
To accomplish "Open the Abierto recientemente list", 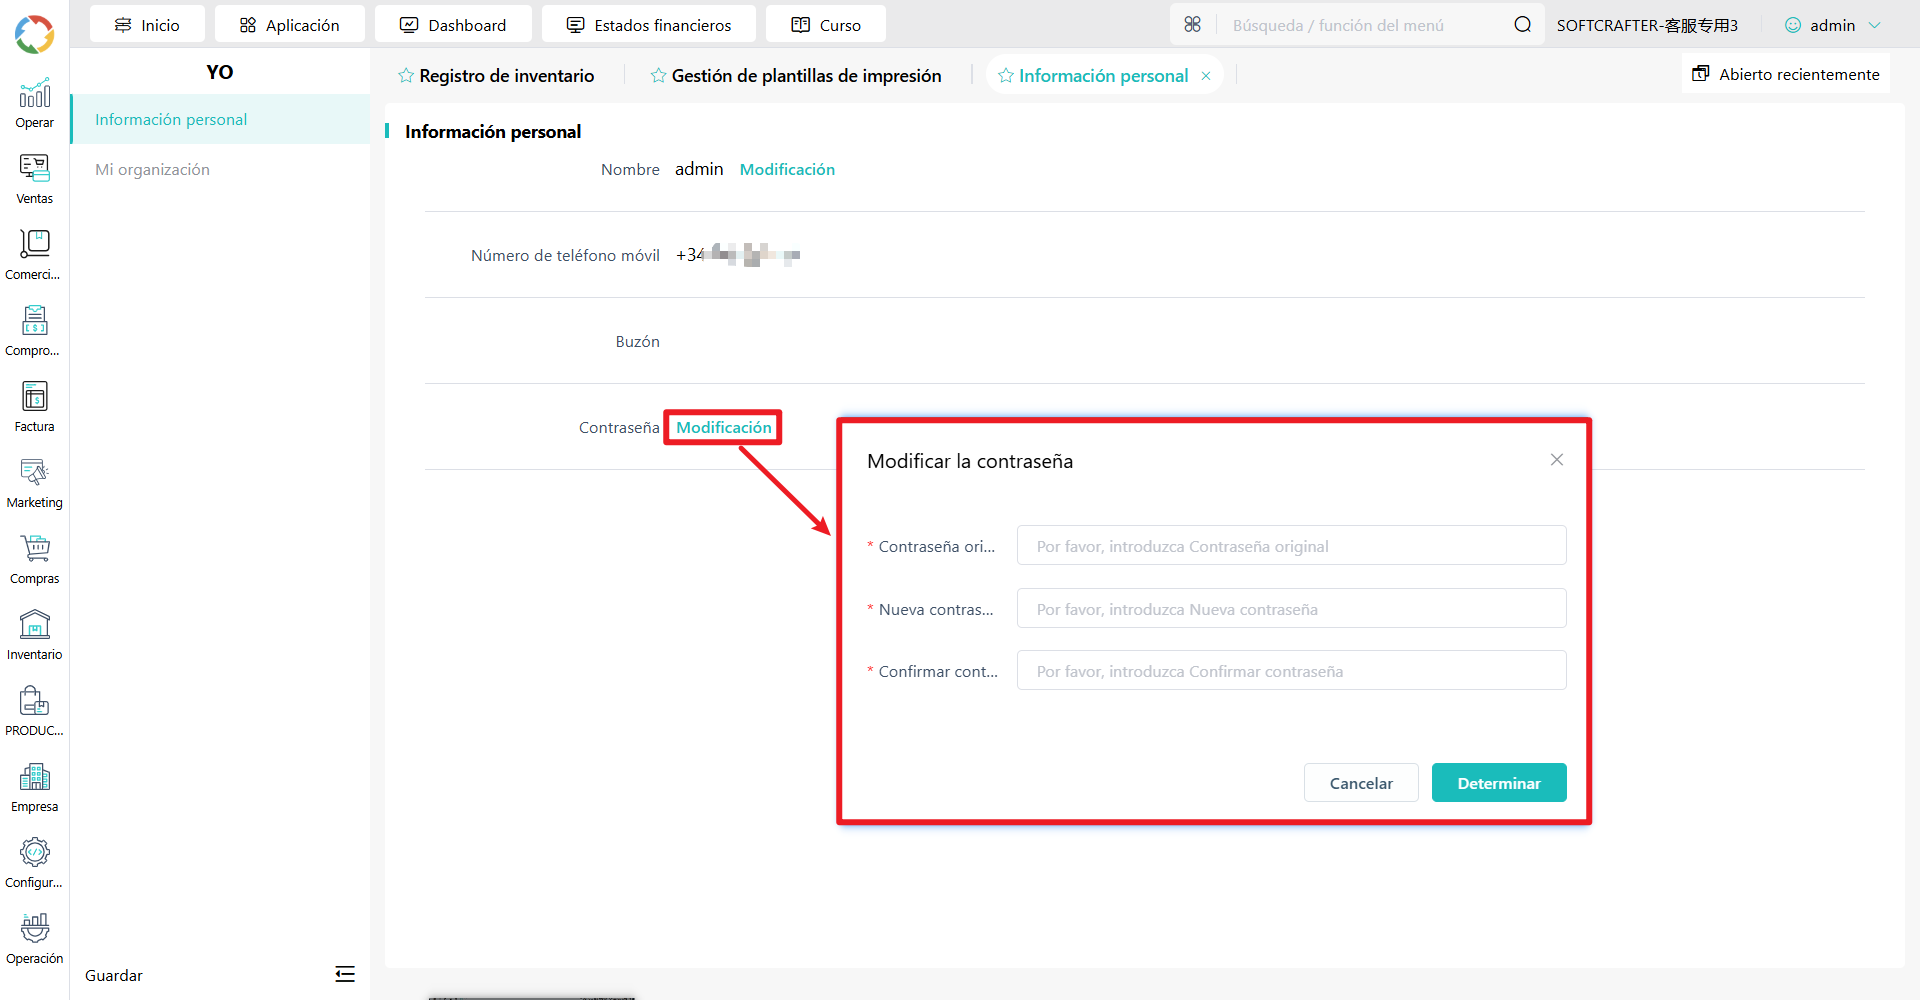I will tap(1785, 74).
